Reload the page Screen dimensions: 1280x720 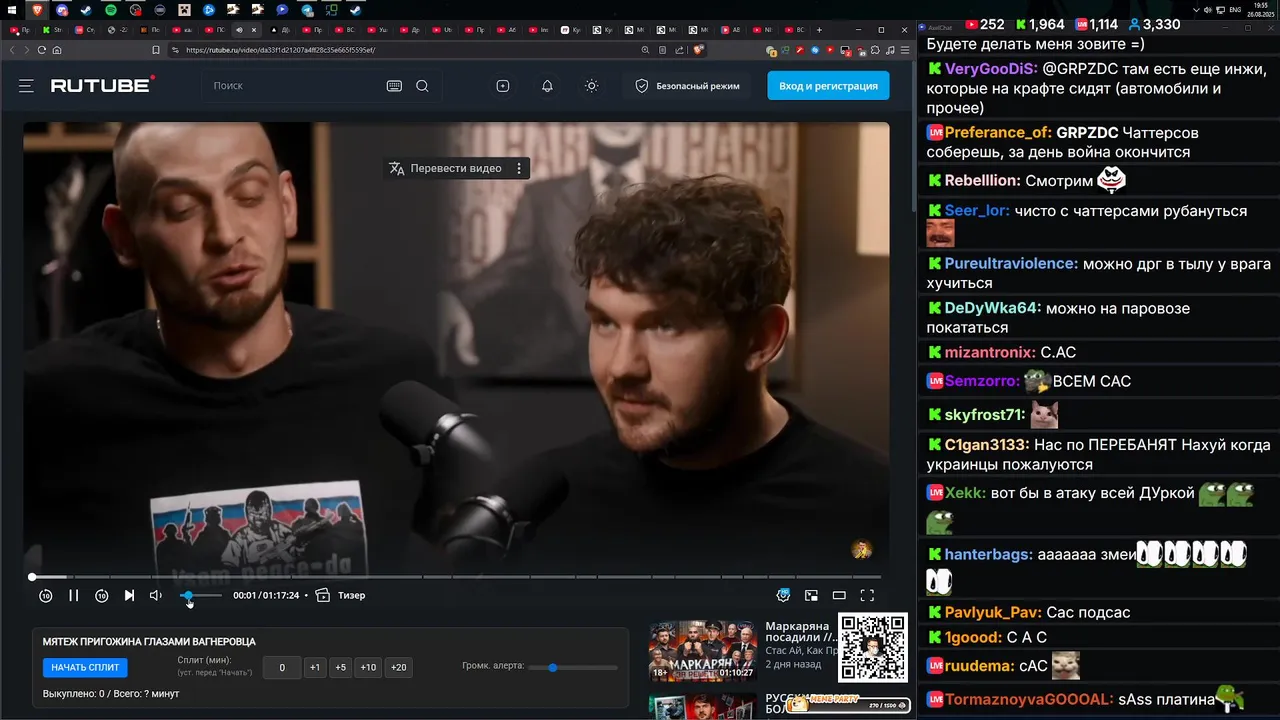tap(41, 50)
